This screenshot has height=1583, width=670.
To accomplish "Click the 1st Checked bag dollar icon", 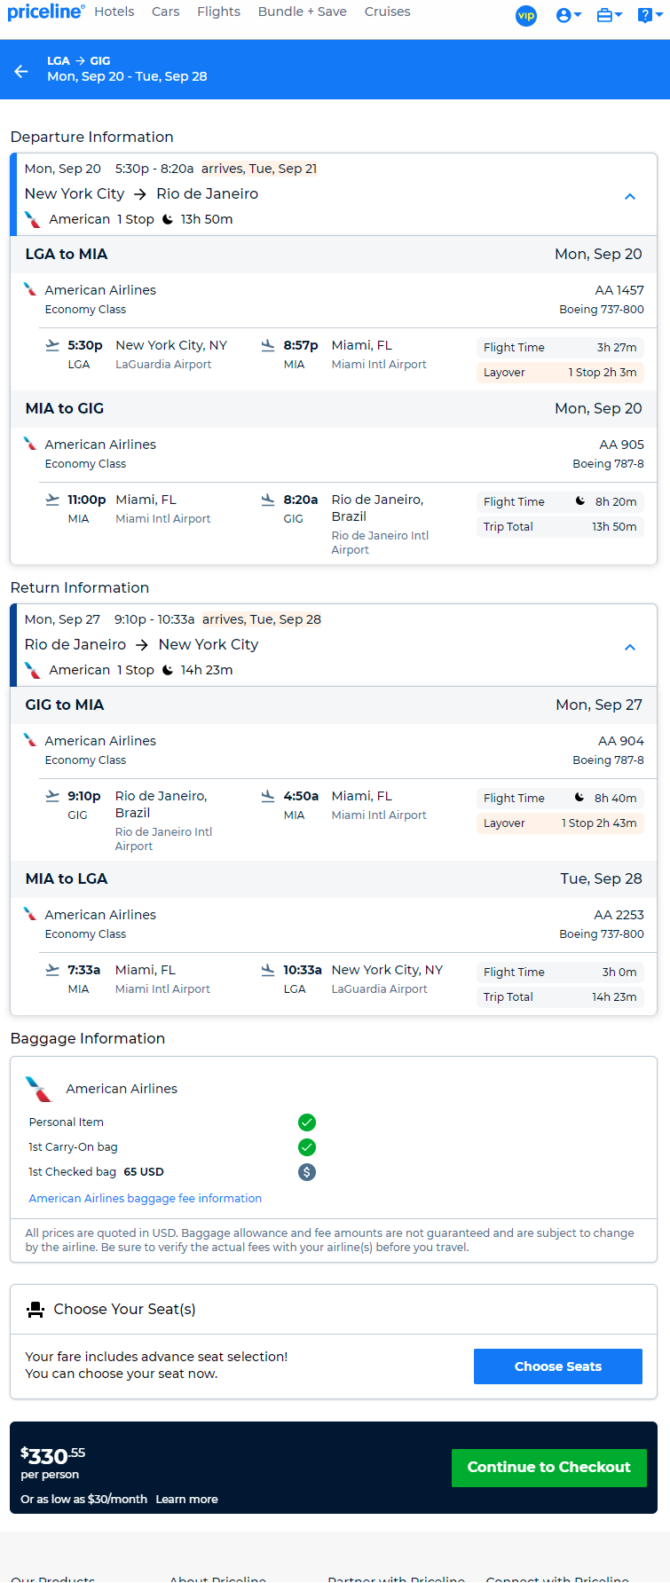I will (x=307, y=1172).
